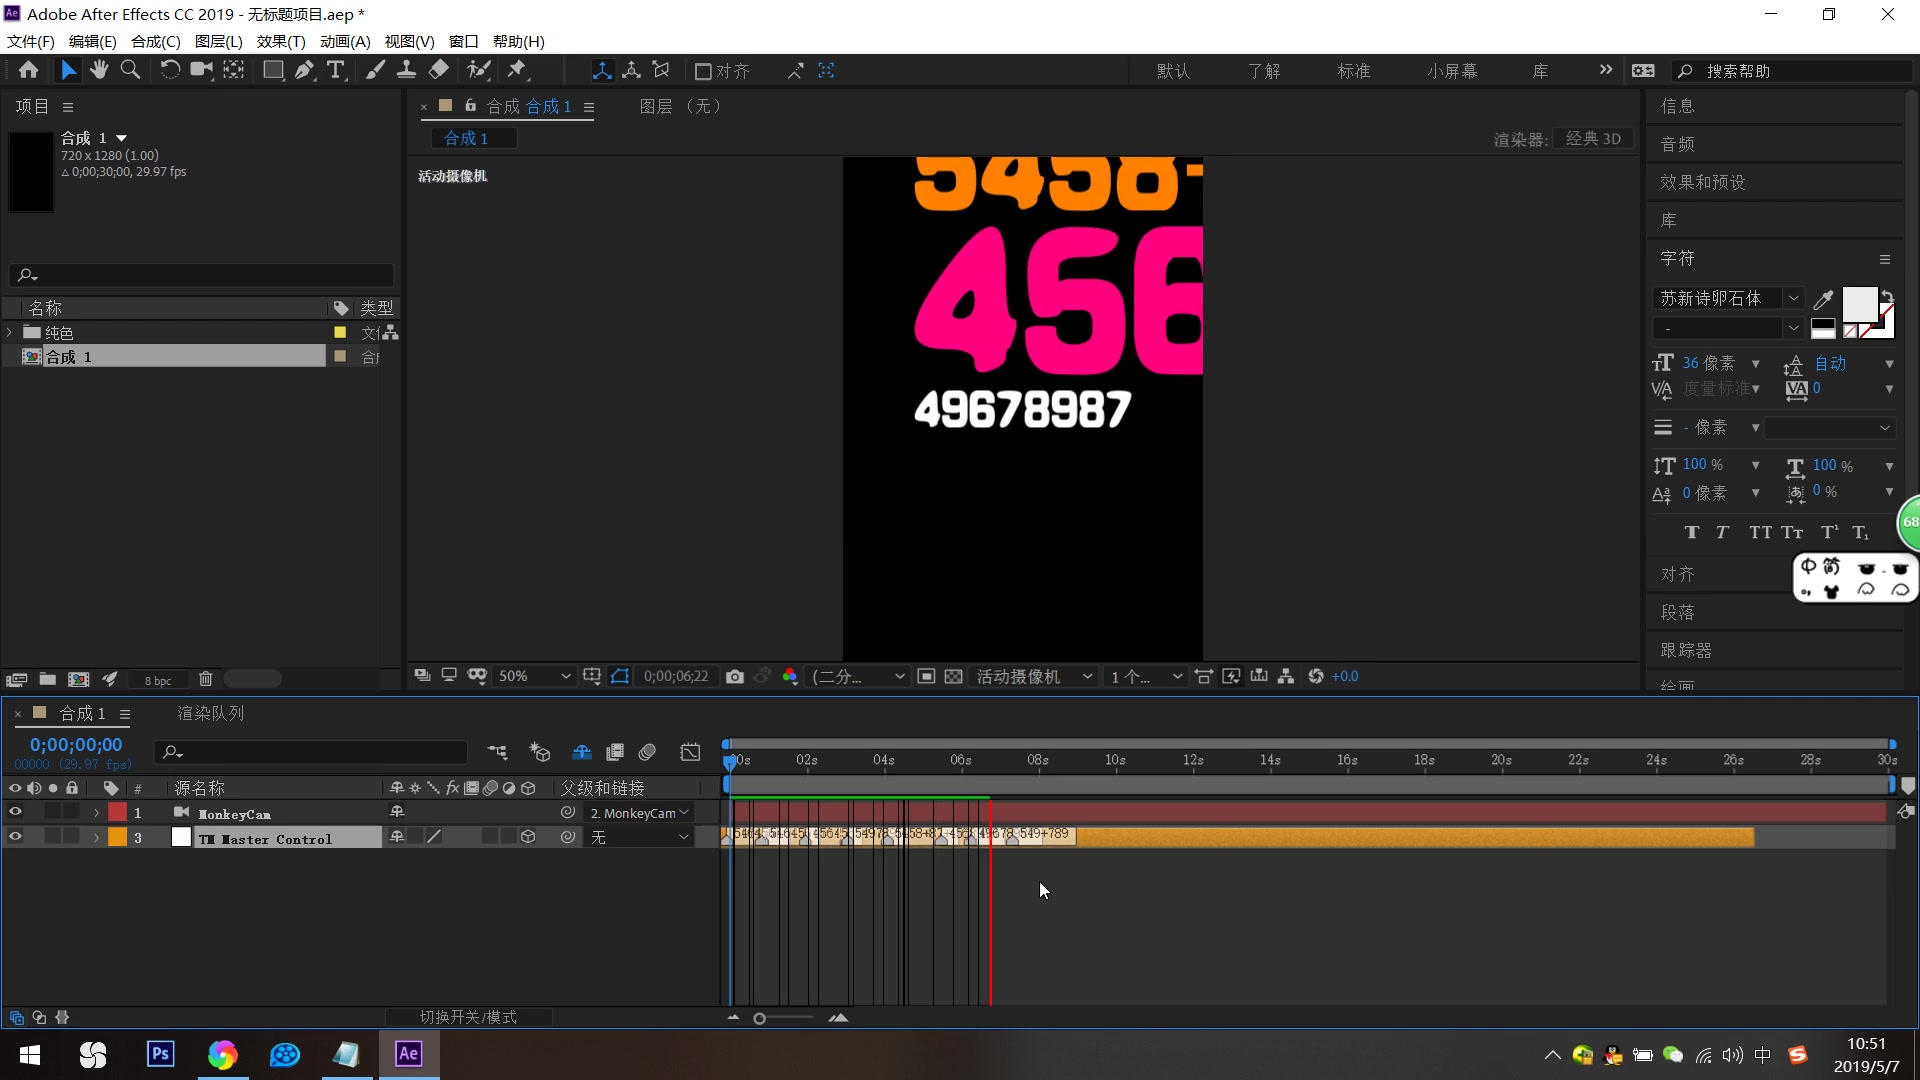
Task: Click the 切换开关/模式 button
Action: (x=468, y=1017)
